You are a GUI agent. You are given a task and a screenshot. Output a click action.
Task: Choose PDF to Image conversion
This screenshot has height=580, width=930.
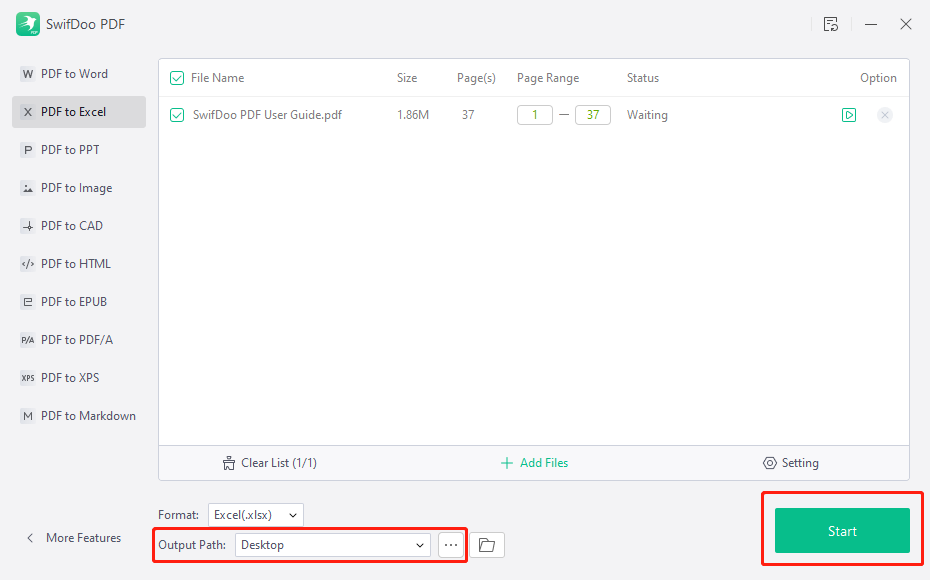point(79,188)
